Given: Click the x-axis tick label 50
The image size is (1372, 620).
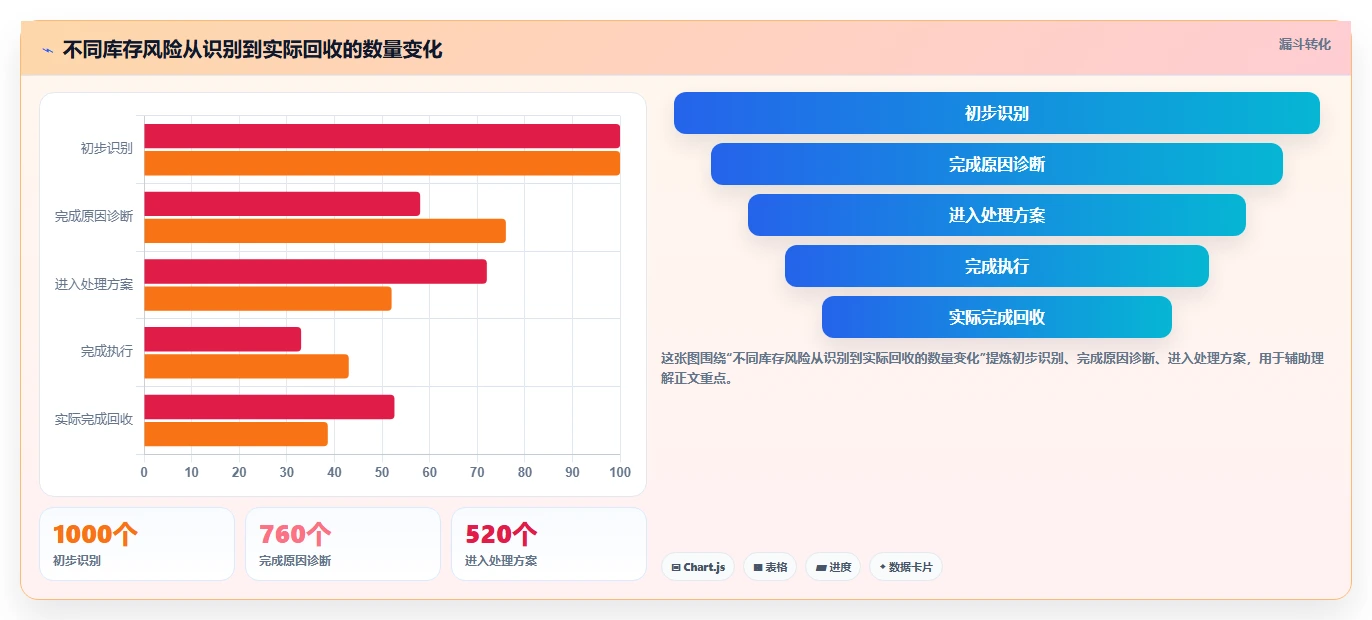Looking at the screenshot, I should pos(382,472).
